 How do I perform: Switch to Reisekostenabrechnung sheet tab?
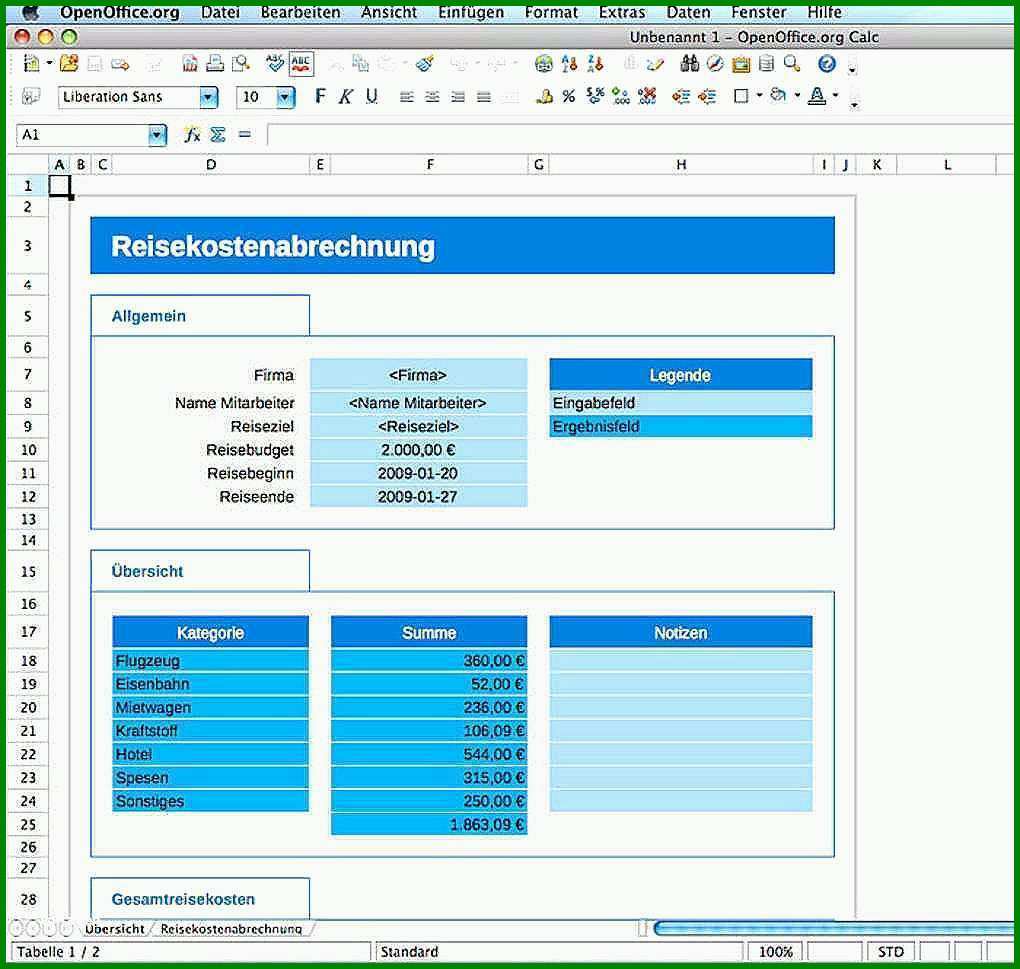click(232, 929)
